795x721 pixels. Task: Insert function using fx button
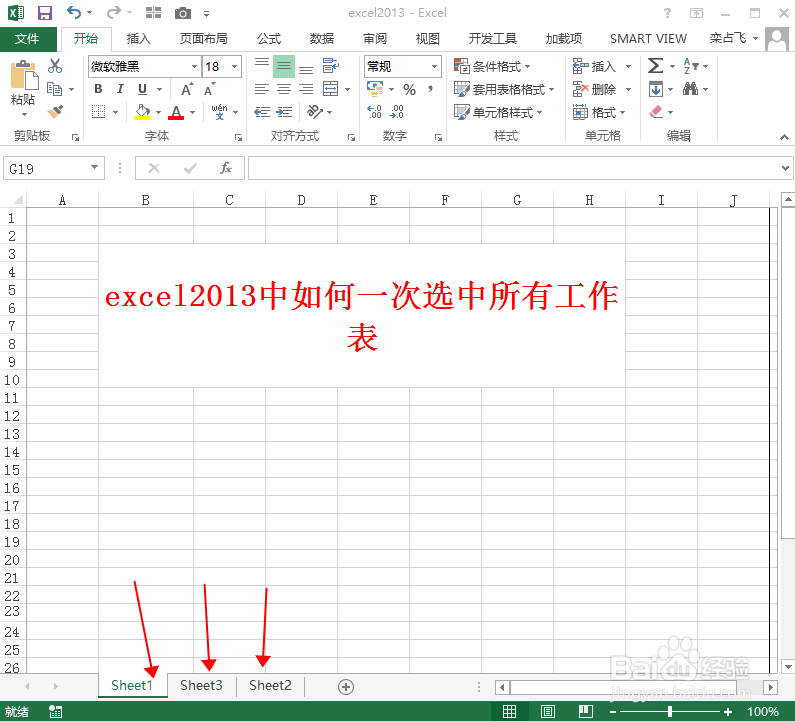tap(226, 168)
